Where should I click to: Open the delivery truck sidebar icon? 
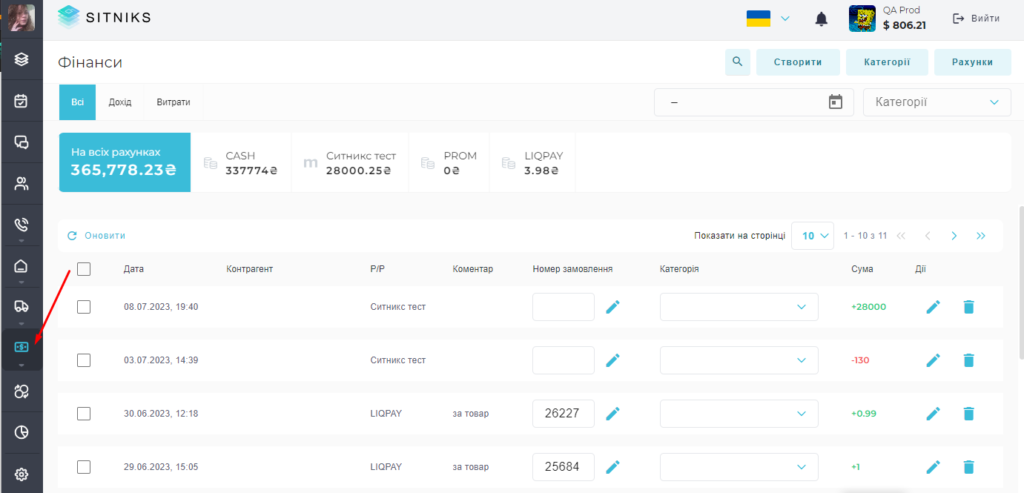pos(22,306)
